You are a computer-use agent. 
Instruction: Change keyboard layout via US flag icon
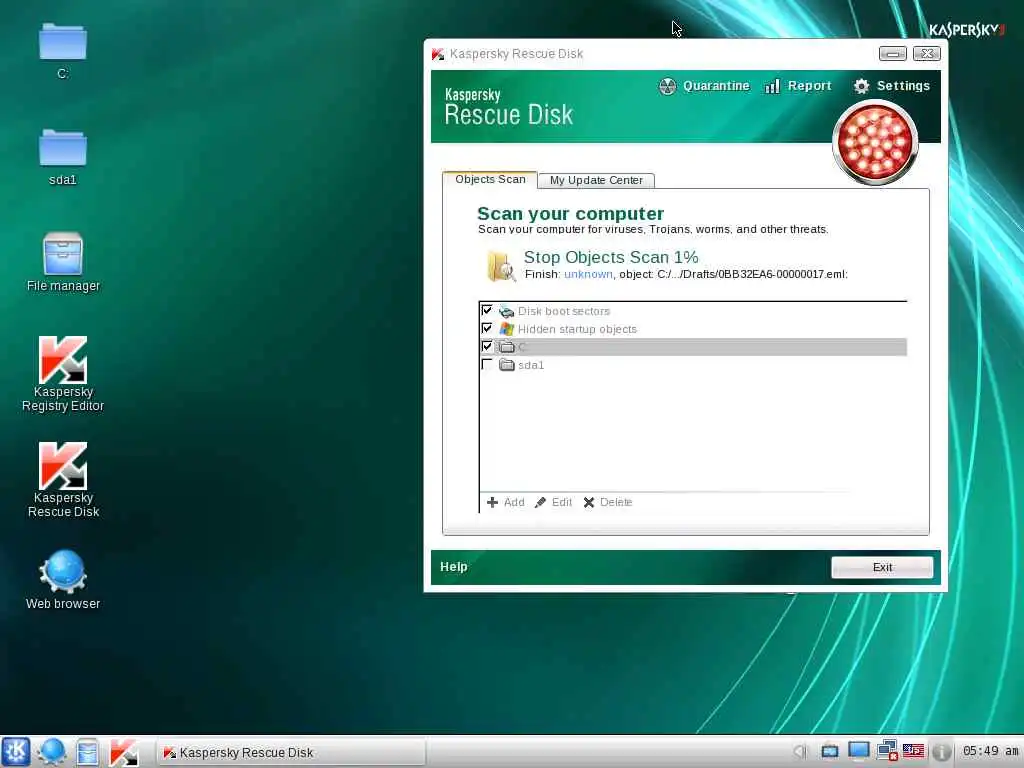point(913,752)
